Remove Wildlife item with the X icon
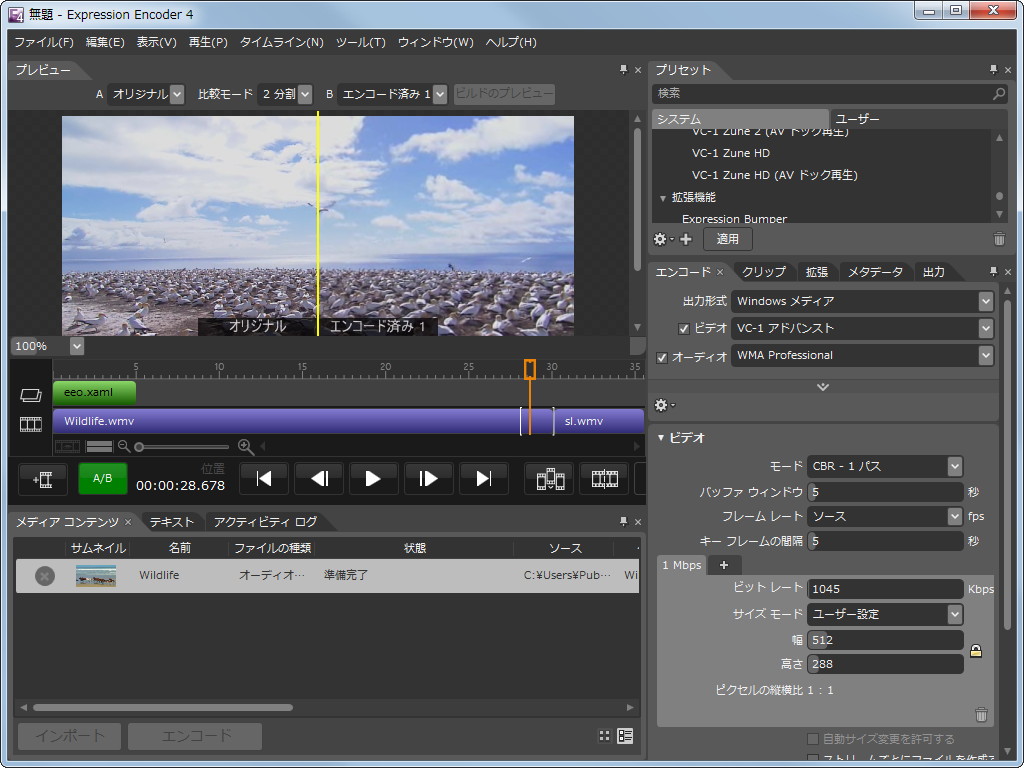 tap(44, 576)
